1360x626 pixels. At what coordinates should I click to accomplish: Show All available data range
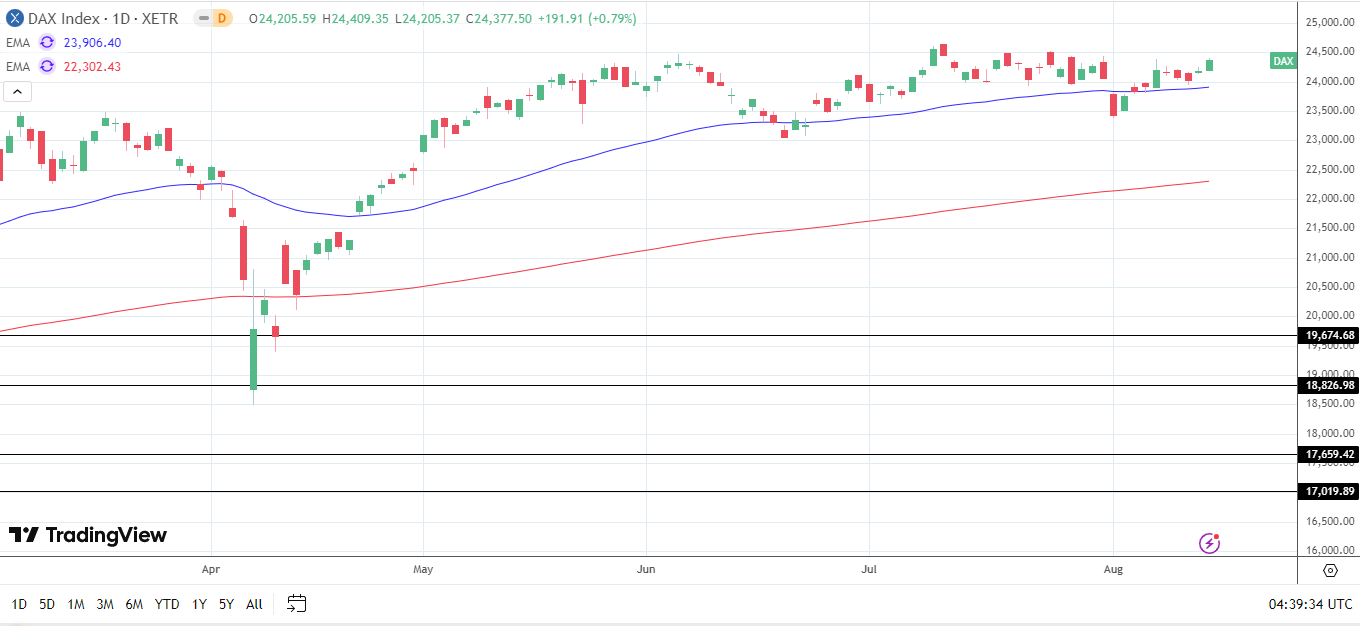pyautogui.click(x=254, y=604)
